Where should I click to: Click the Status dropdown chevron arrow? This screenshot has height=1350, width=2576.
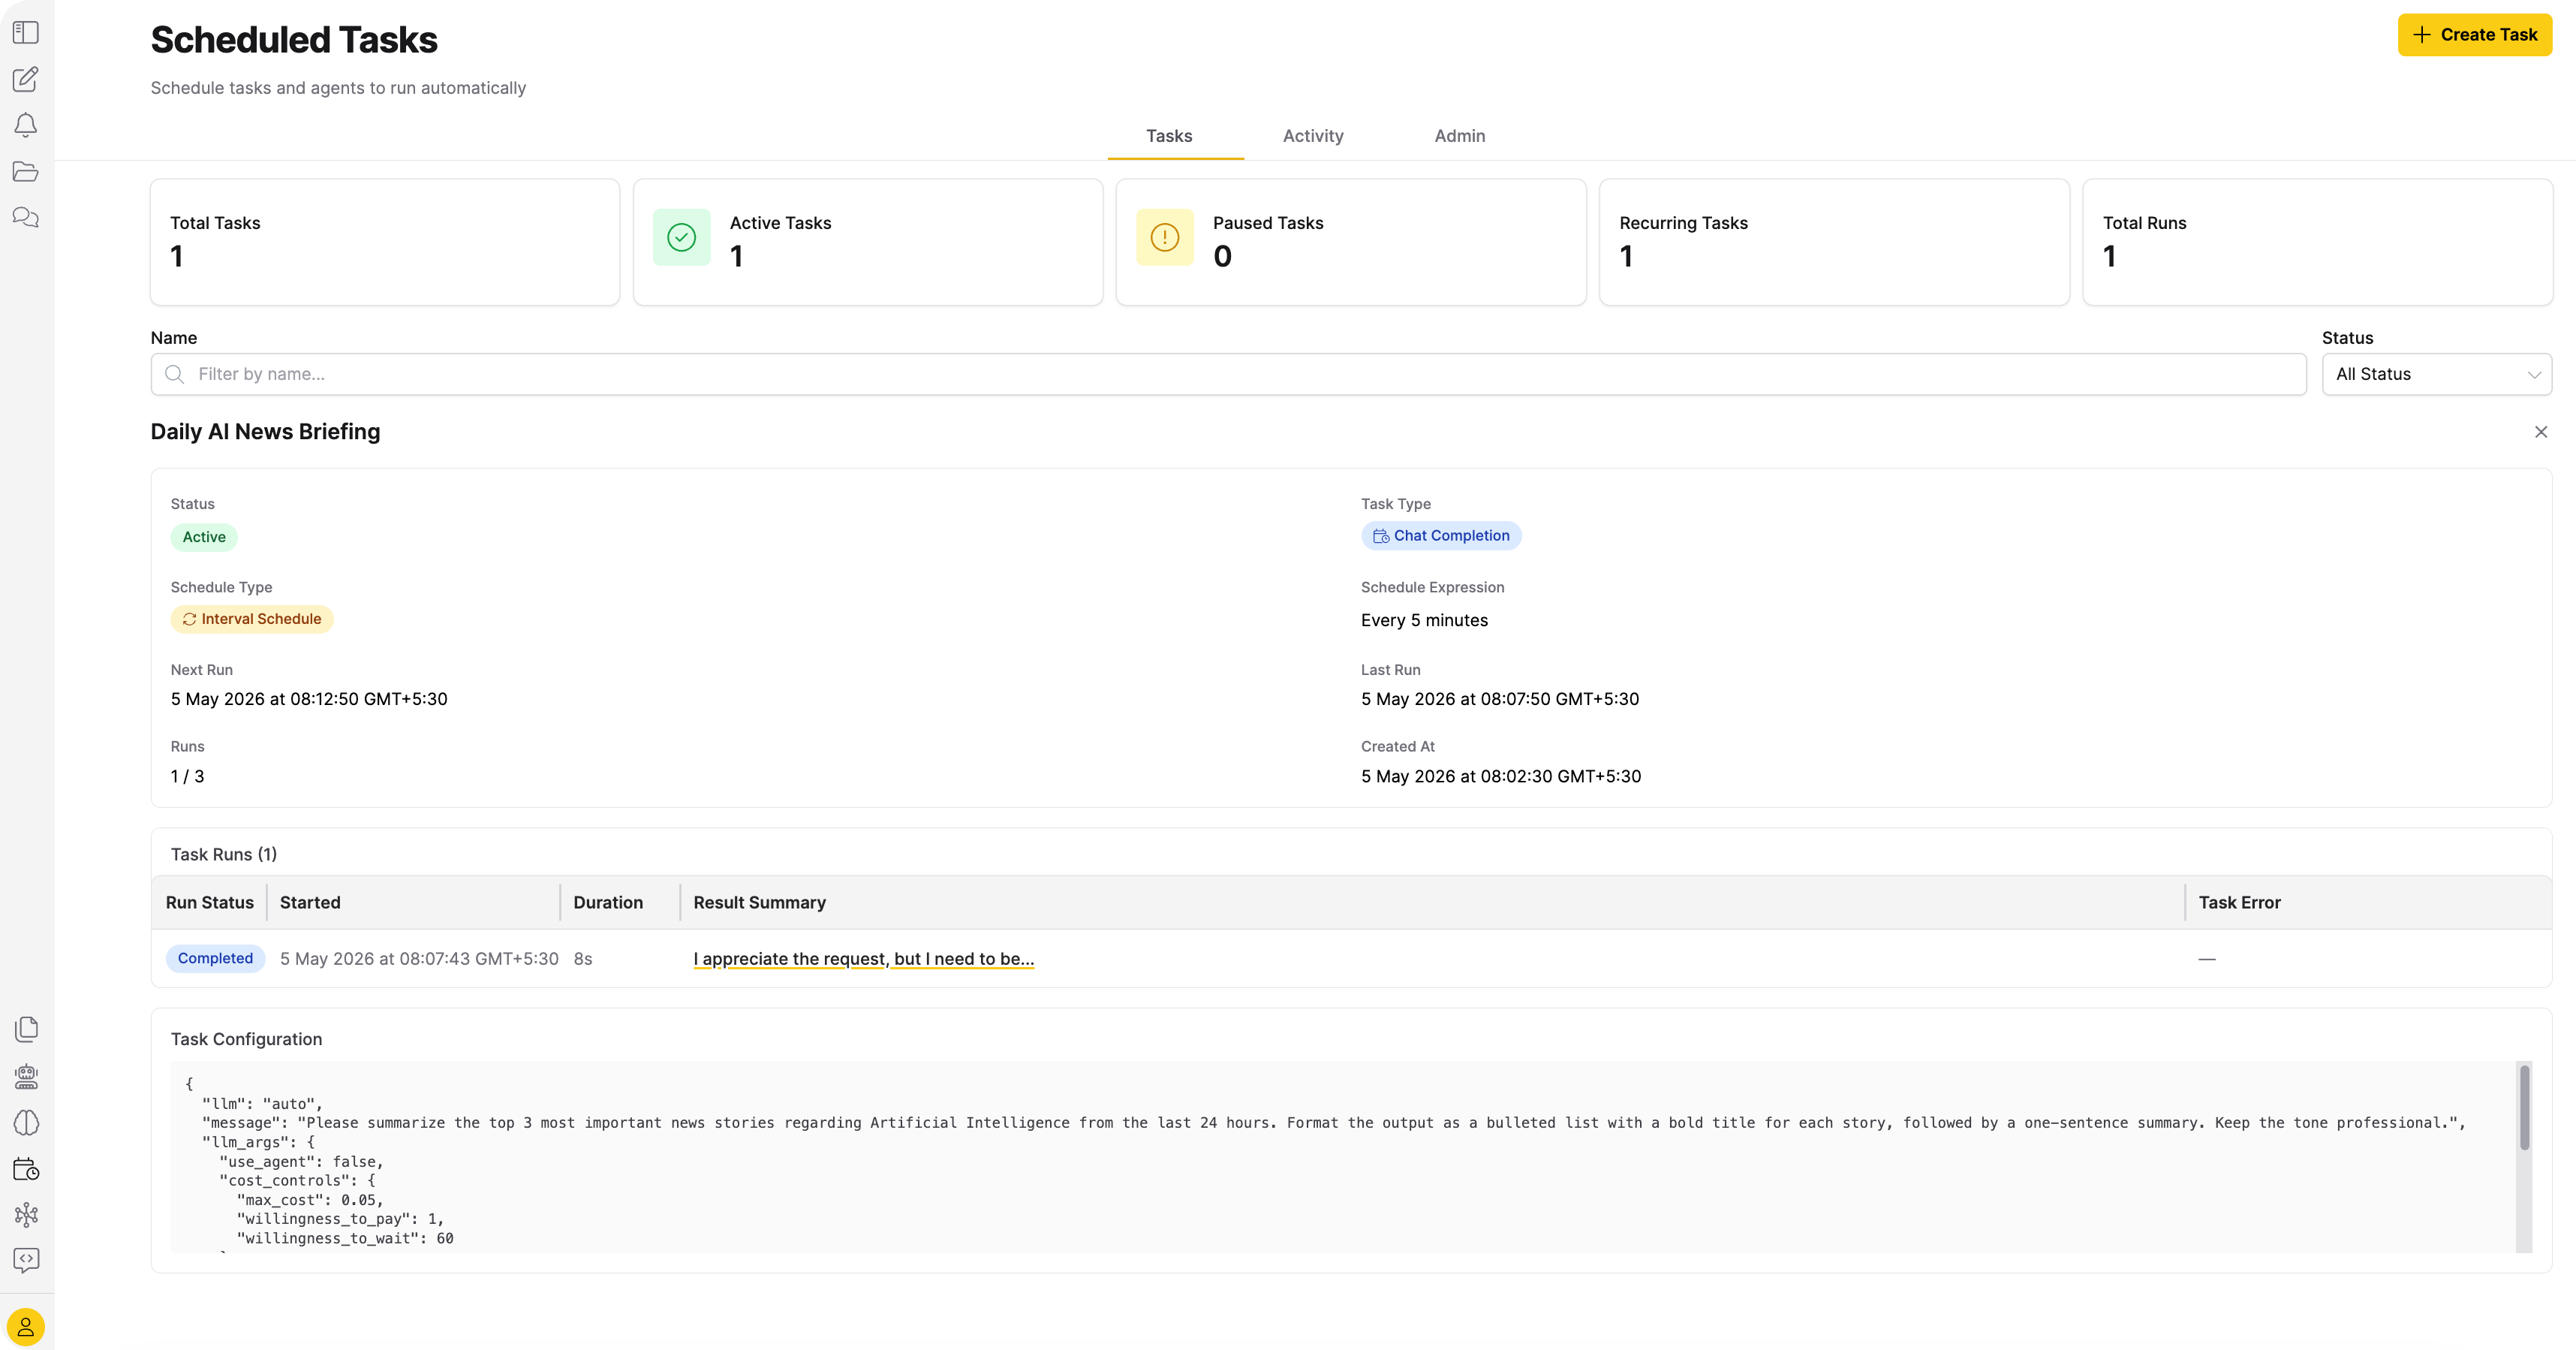pyautogui.click(x=2534, y=375)
